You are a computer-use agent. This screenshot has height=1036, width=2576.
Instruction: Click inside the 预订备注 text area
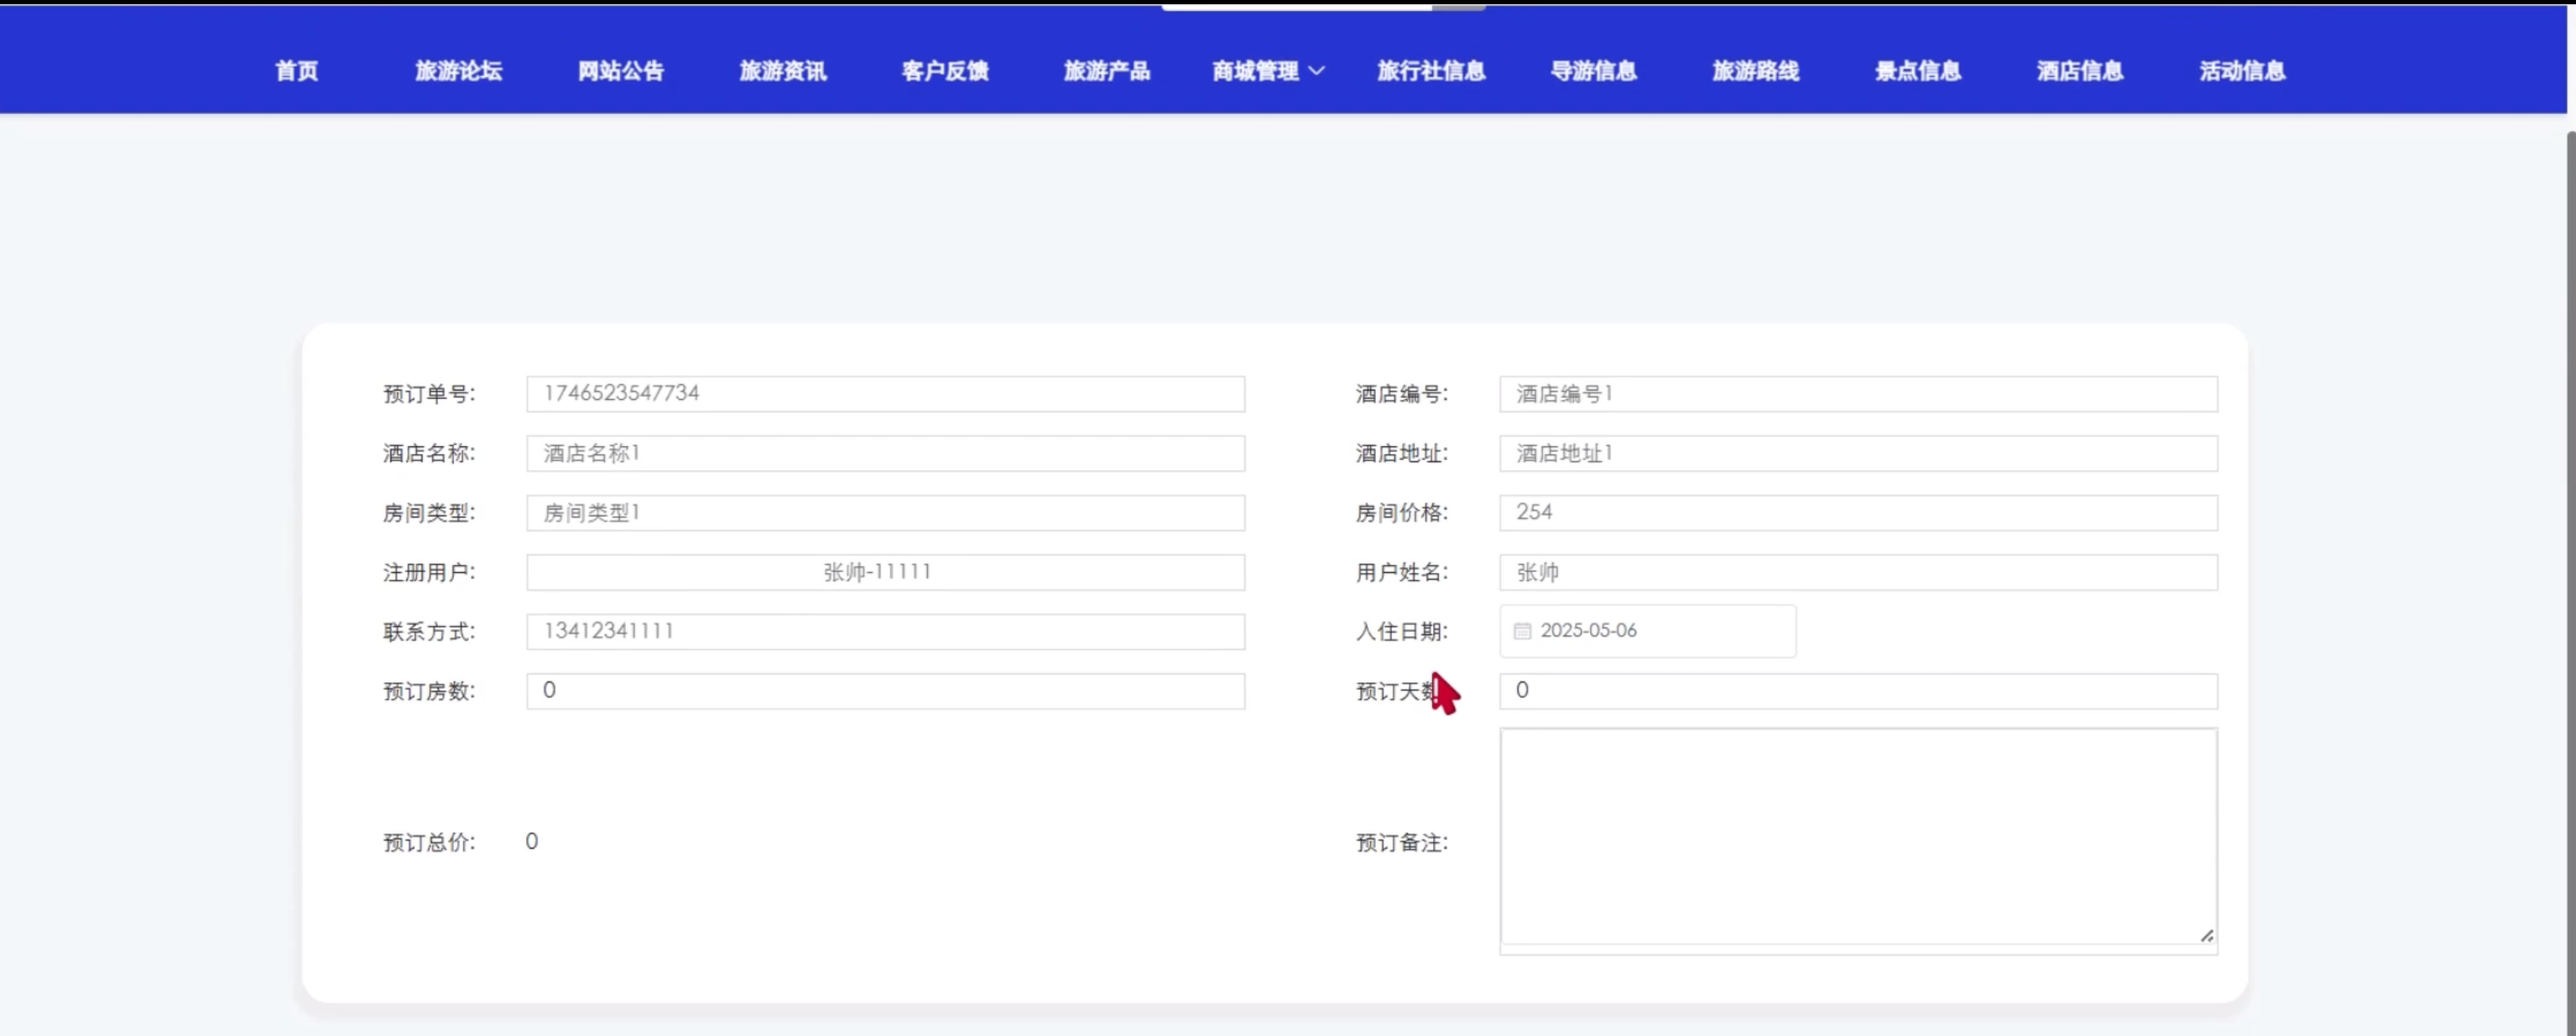pos(1857,836)
